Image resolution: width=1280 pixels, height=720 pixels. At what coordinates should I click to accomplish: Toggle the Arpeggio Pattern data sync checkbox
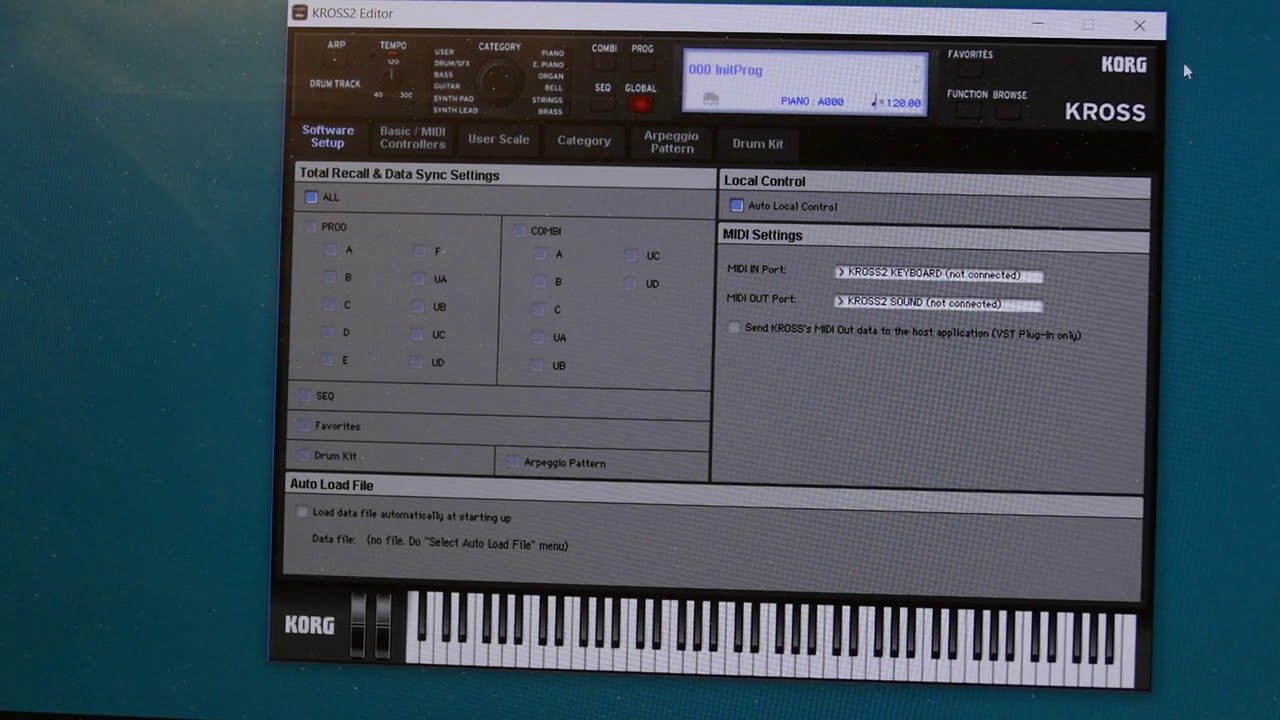tap(513, 462)
